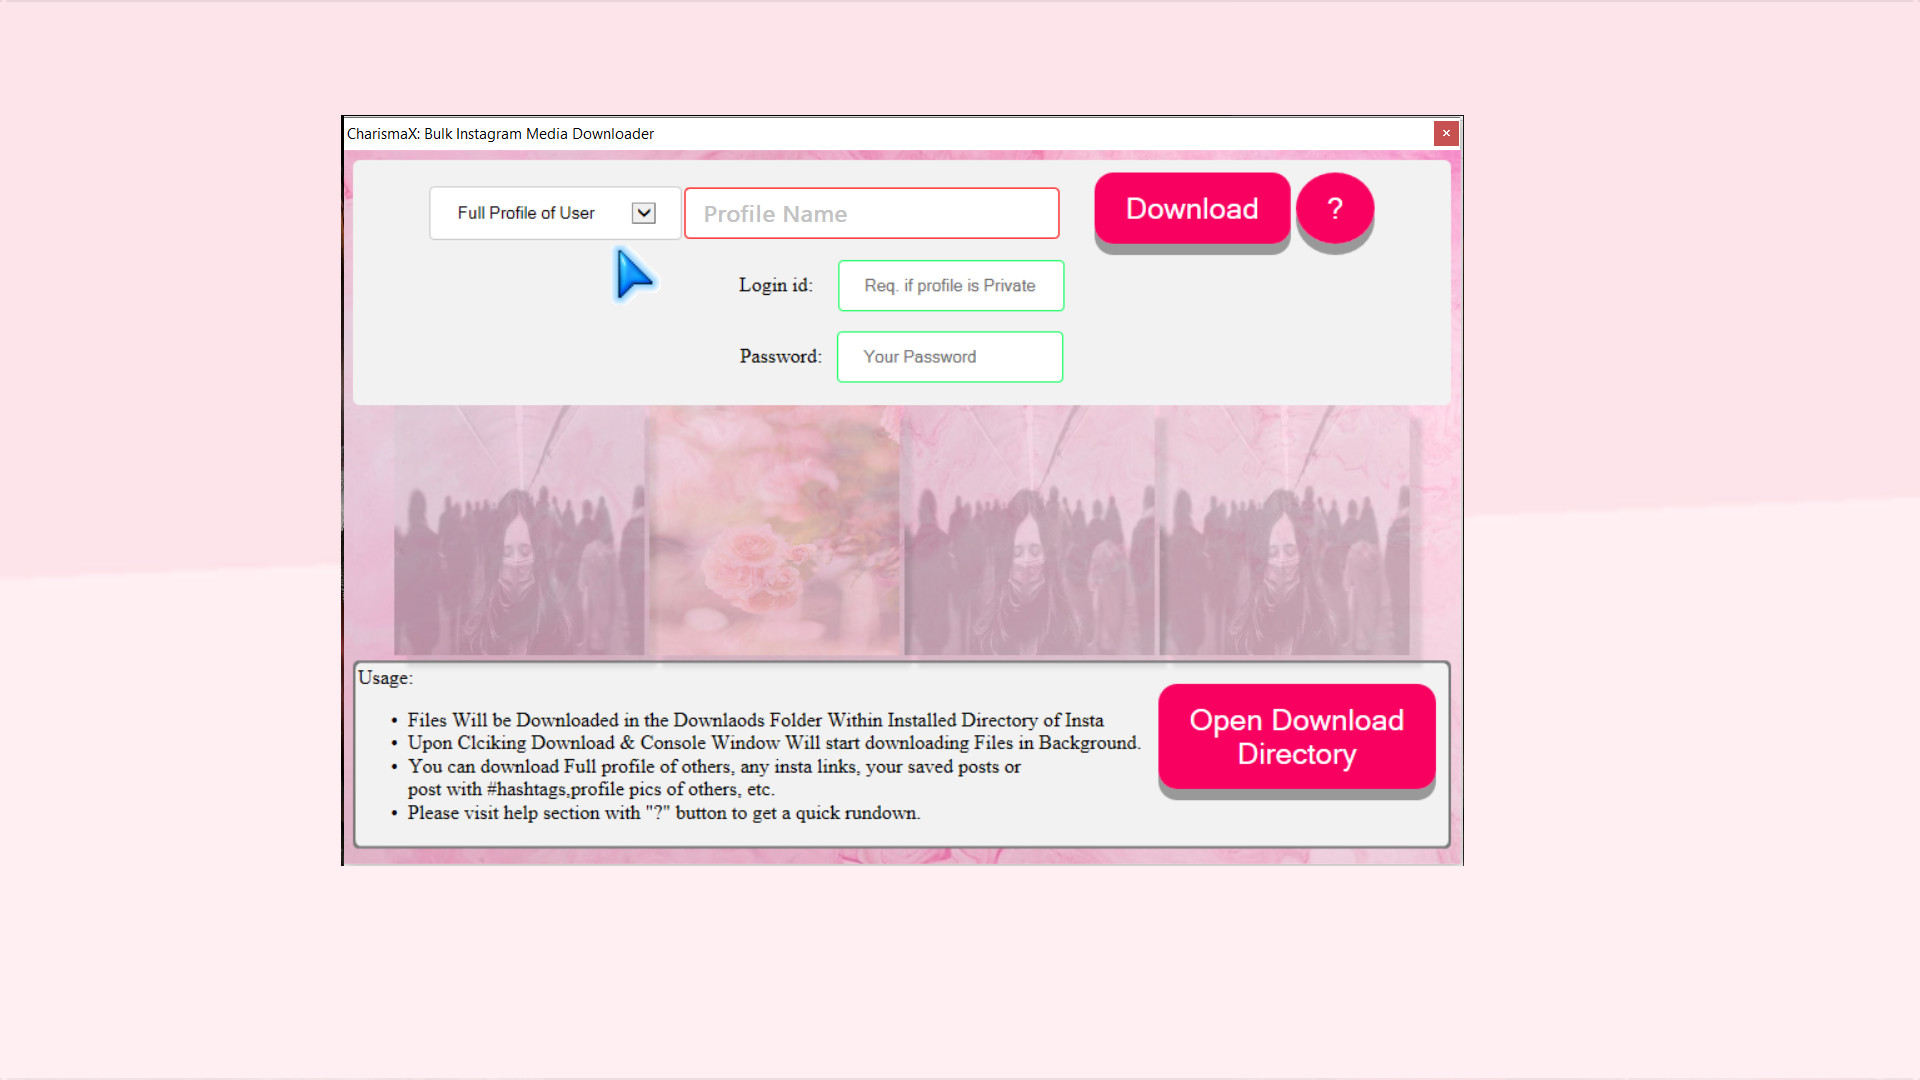Click the CharismaX title bar text
1920x1080 pixels.
pos(500,133)
